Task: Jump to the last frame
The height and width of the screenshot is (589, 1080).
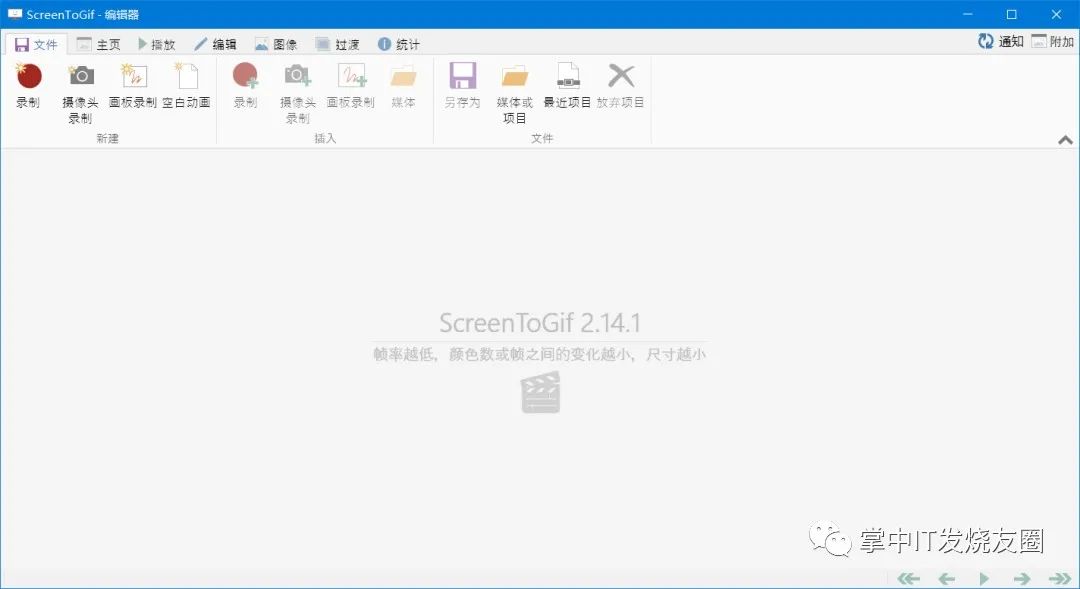Action: pos(1060,579)
